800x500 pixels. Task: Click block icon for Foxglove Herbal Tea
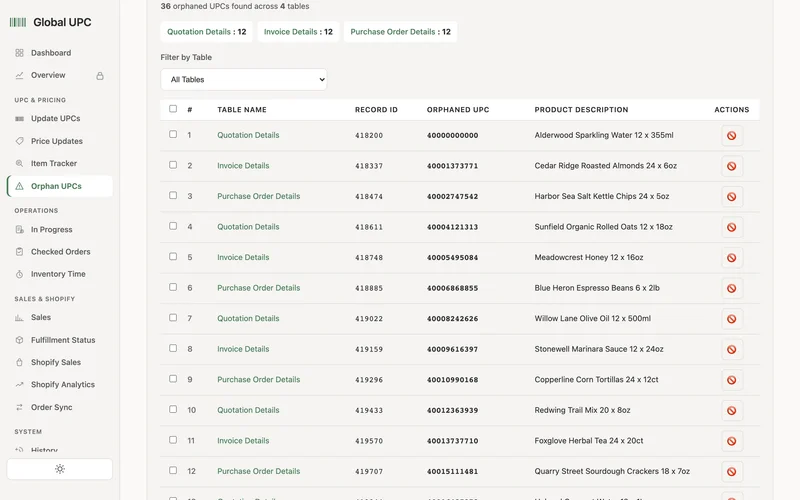(x=732, y=441)
